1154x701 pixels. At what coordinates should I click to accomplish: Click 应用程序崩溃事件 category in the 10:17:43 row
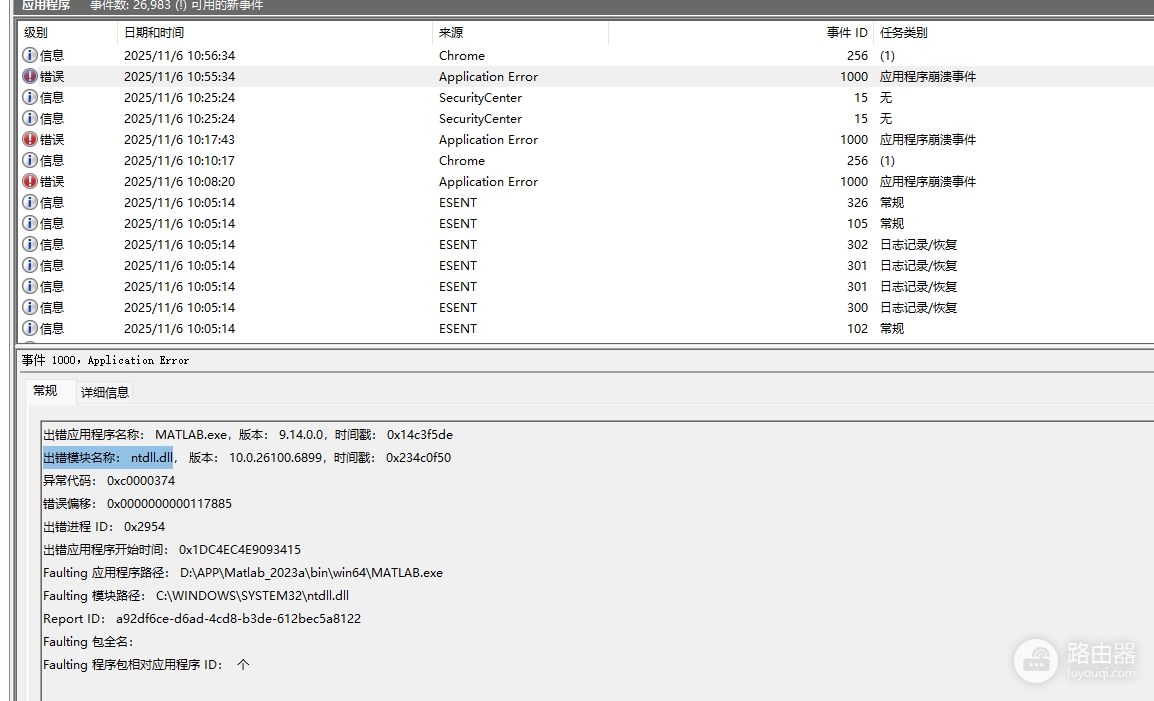[x=928, y=139]
